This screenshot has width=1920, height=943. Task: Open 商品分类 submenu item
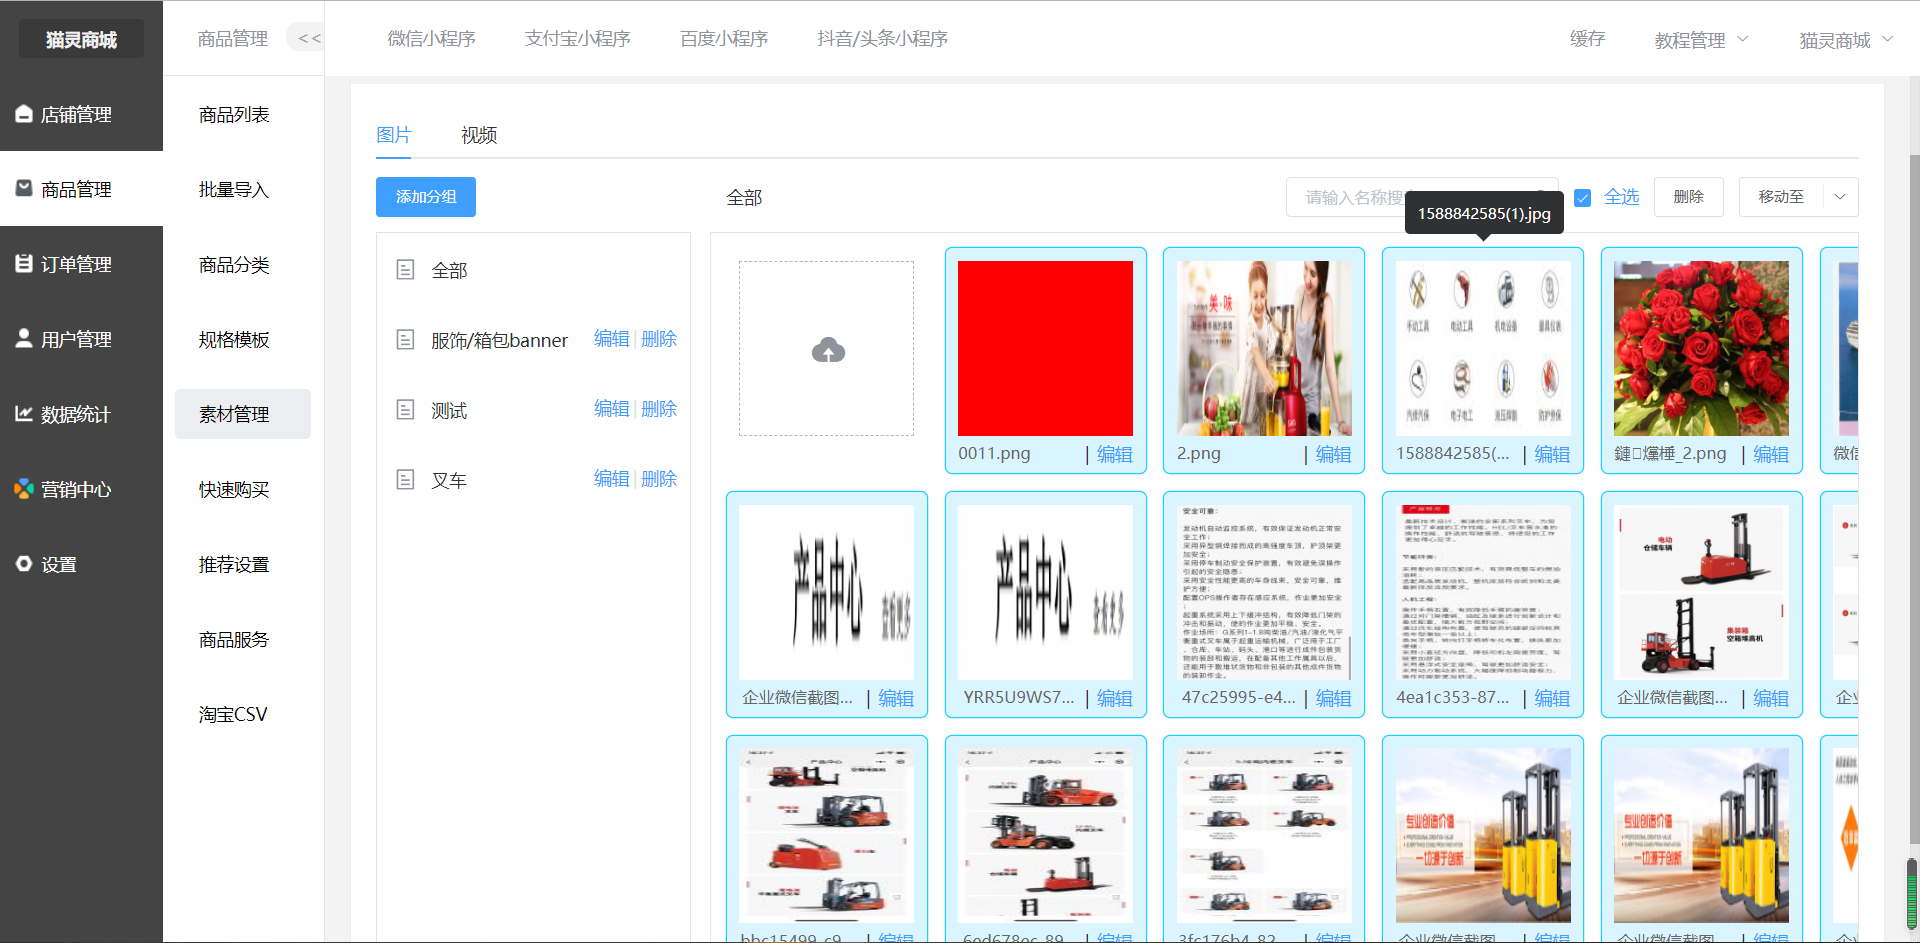click(234, 265)
